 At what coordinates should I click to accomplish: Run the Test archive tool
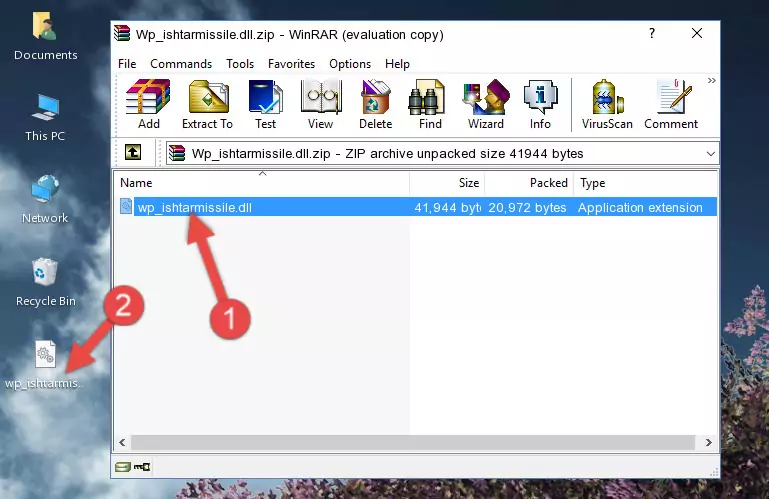[x=265, y=104]
